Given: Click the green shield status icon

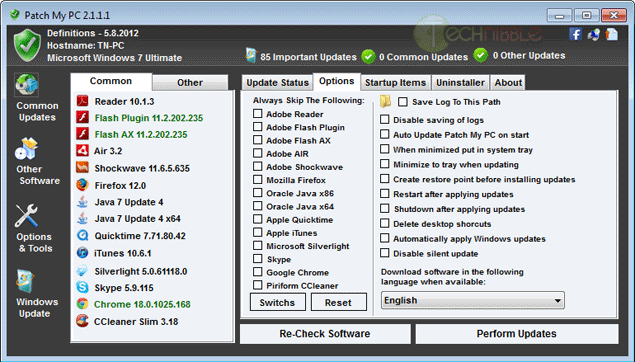Looking at the screenshot, I should (x=27, y=45).
